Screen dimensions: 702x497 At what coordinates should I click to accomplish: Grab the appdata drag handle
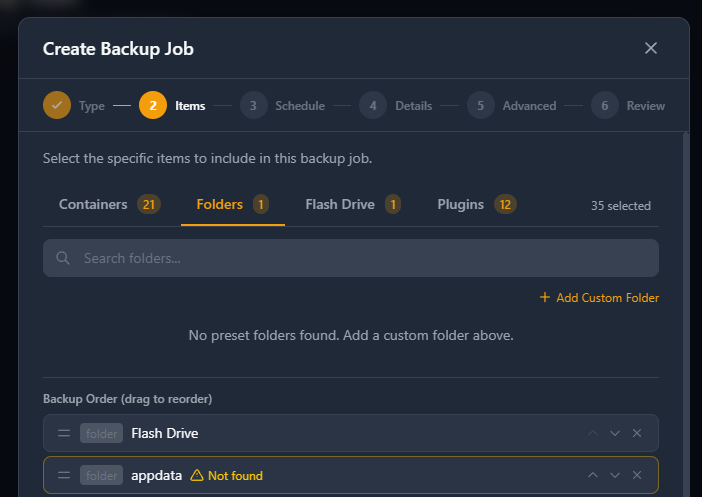tap(64, 475)
